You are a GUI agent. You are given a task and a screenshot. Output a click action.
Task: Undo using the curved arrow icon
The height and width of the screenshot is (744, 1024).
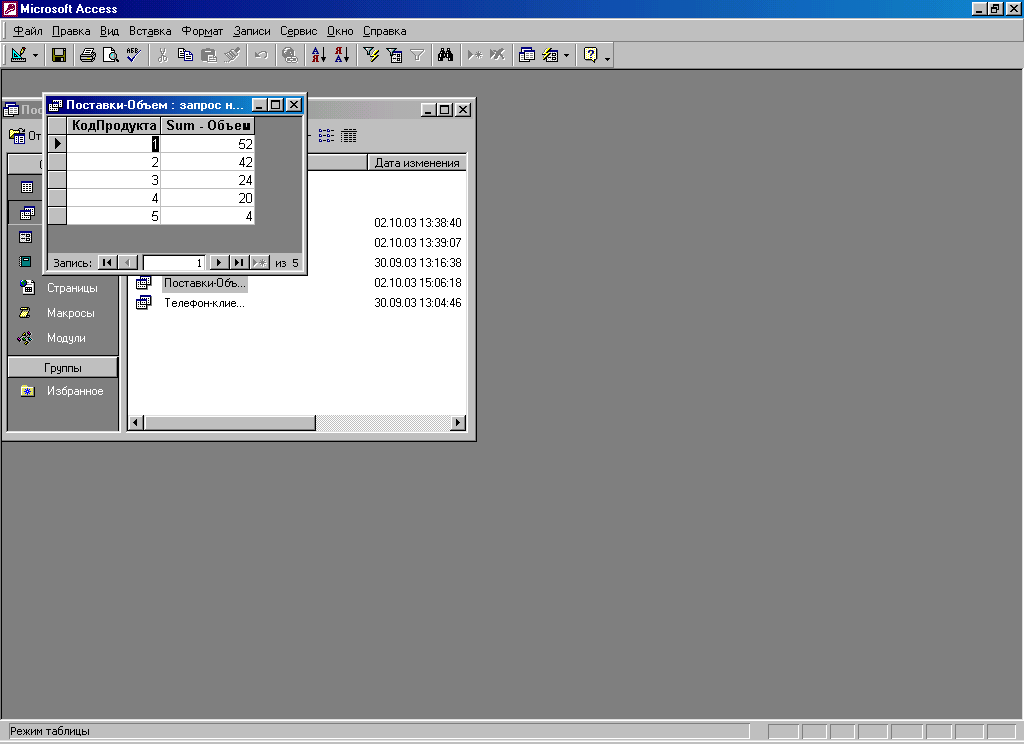tap(261, 55)
